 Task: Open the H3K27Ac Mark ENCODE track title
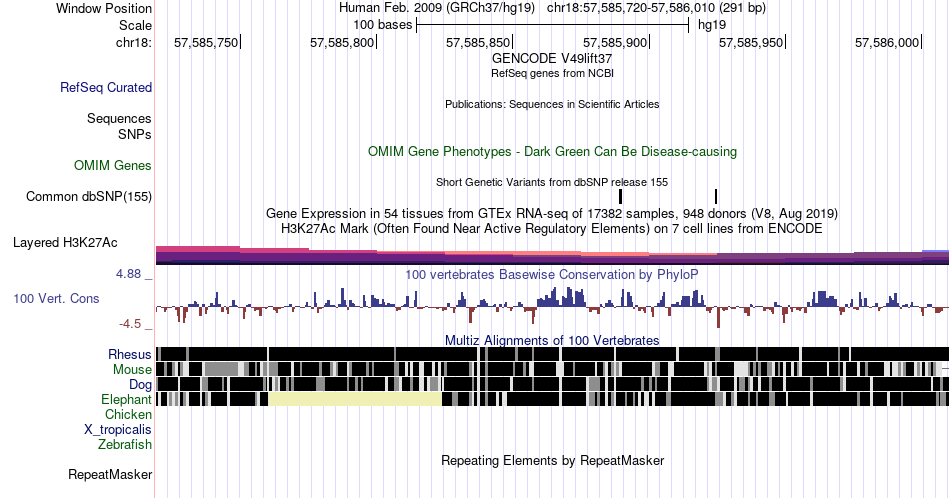point(552,228)
